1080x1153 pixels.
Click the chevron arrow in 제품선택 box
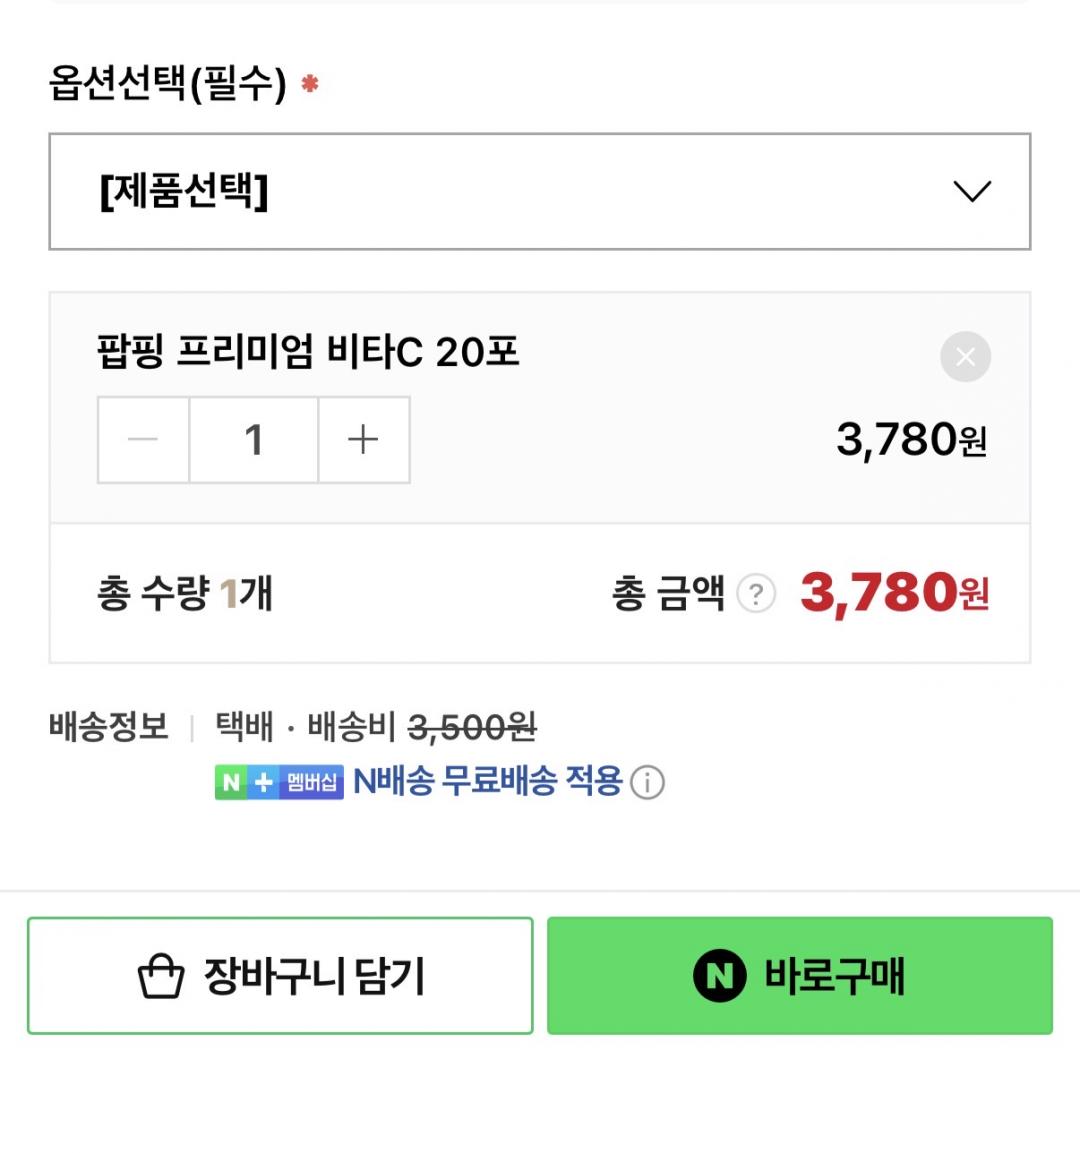tap(971, 191)
